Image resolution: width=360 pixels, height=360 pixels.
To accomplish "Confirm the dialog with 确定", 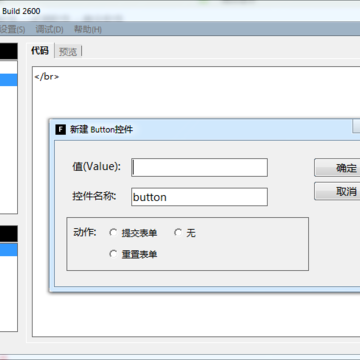I will pos(337,168).
